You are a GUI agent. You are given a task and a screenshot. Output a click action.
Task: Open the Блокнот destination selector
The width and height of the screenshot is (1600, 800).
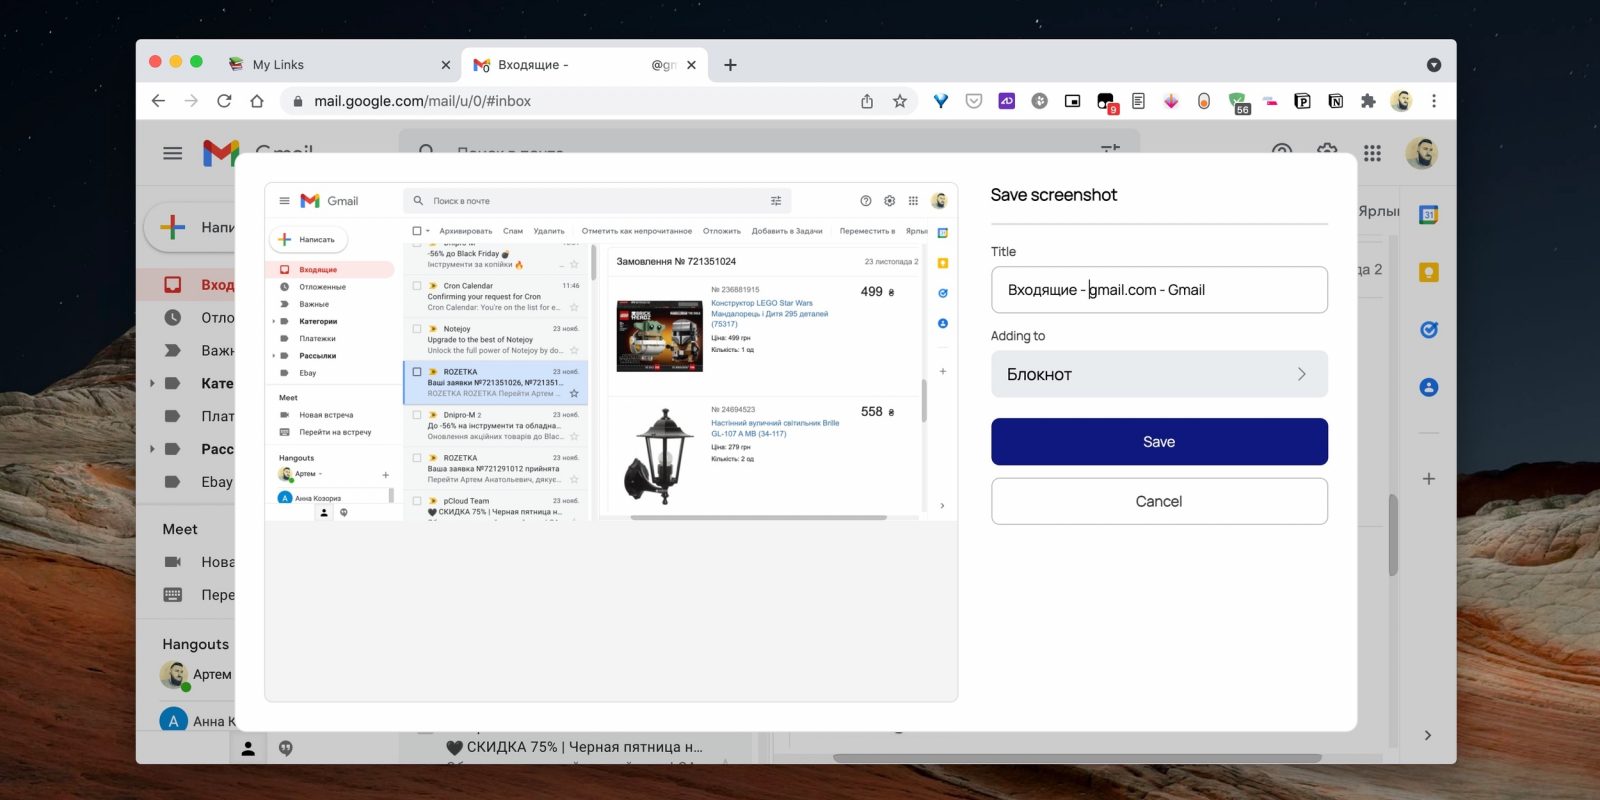1158,374
